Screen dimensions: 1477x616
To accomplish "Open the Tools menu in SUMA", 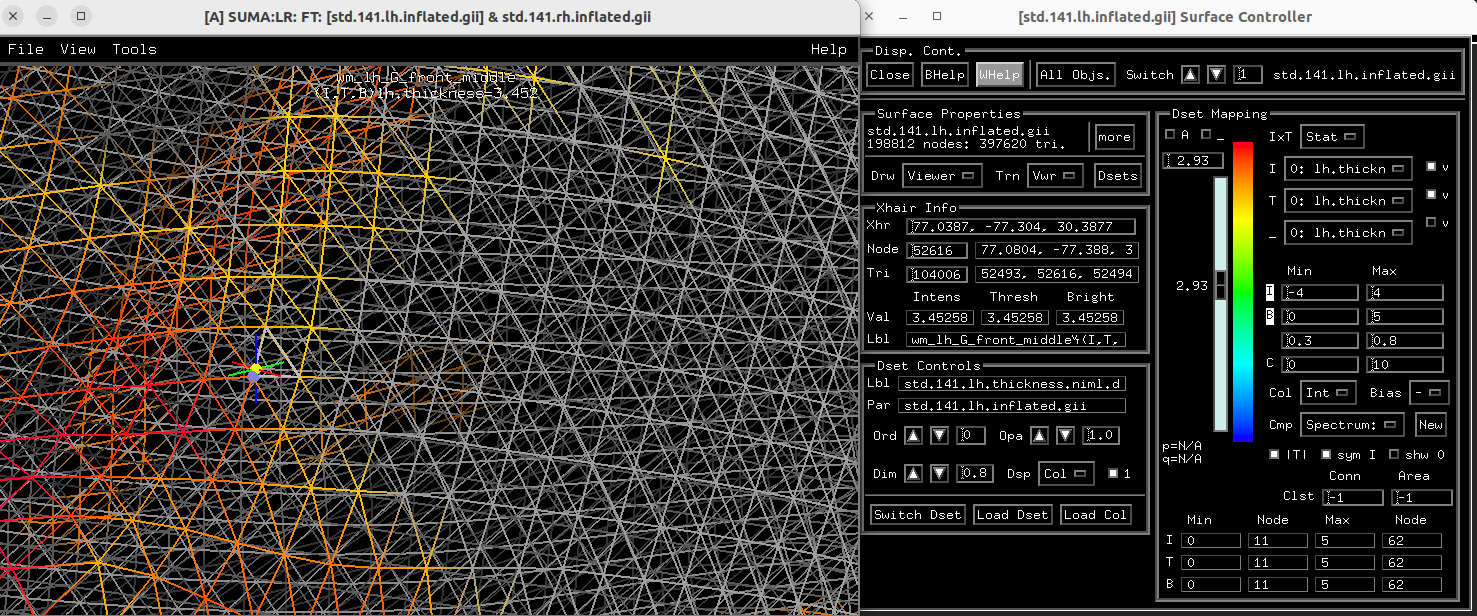I will (x=134, y=49).
